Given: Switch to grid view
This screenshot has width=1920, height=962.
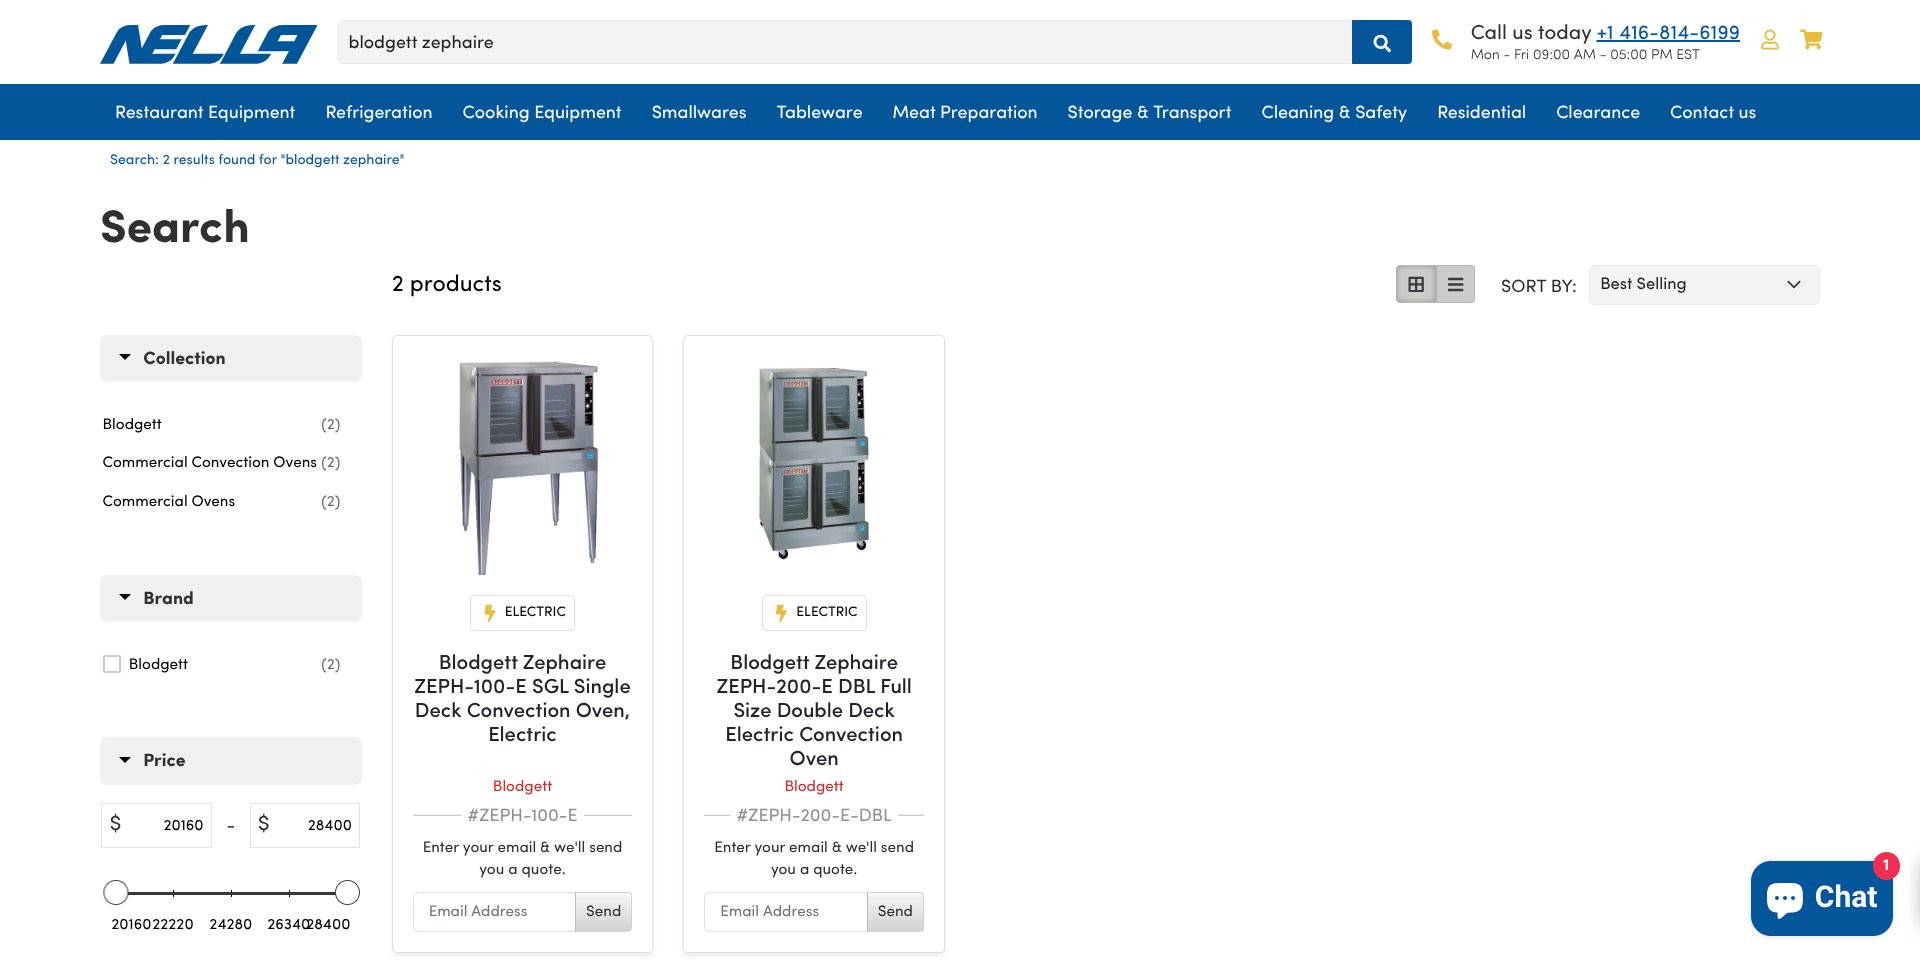Looking at the screenshot, I should 1416,285.
